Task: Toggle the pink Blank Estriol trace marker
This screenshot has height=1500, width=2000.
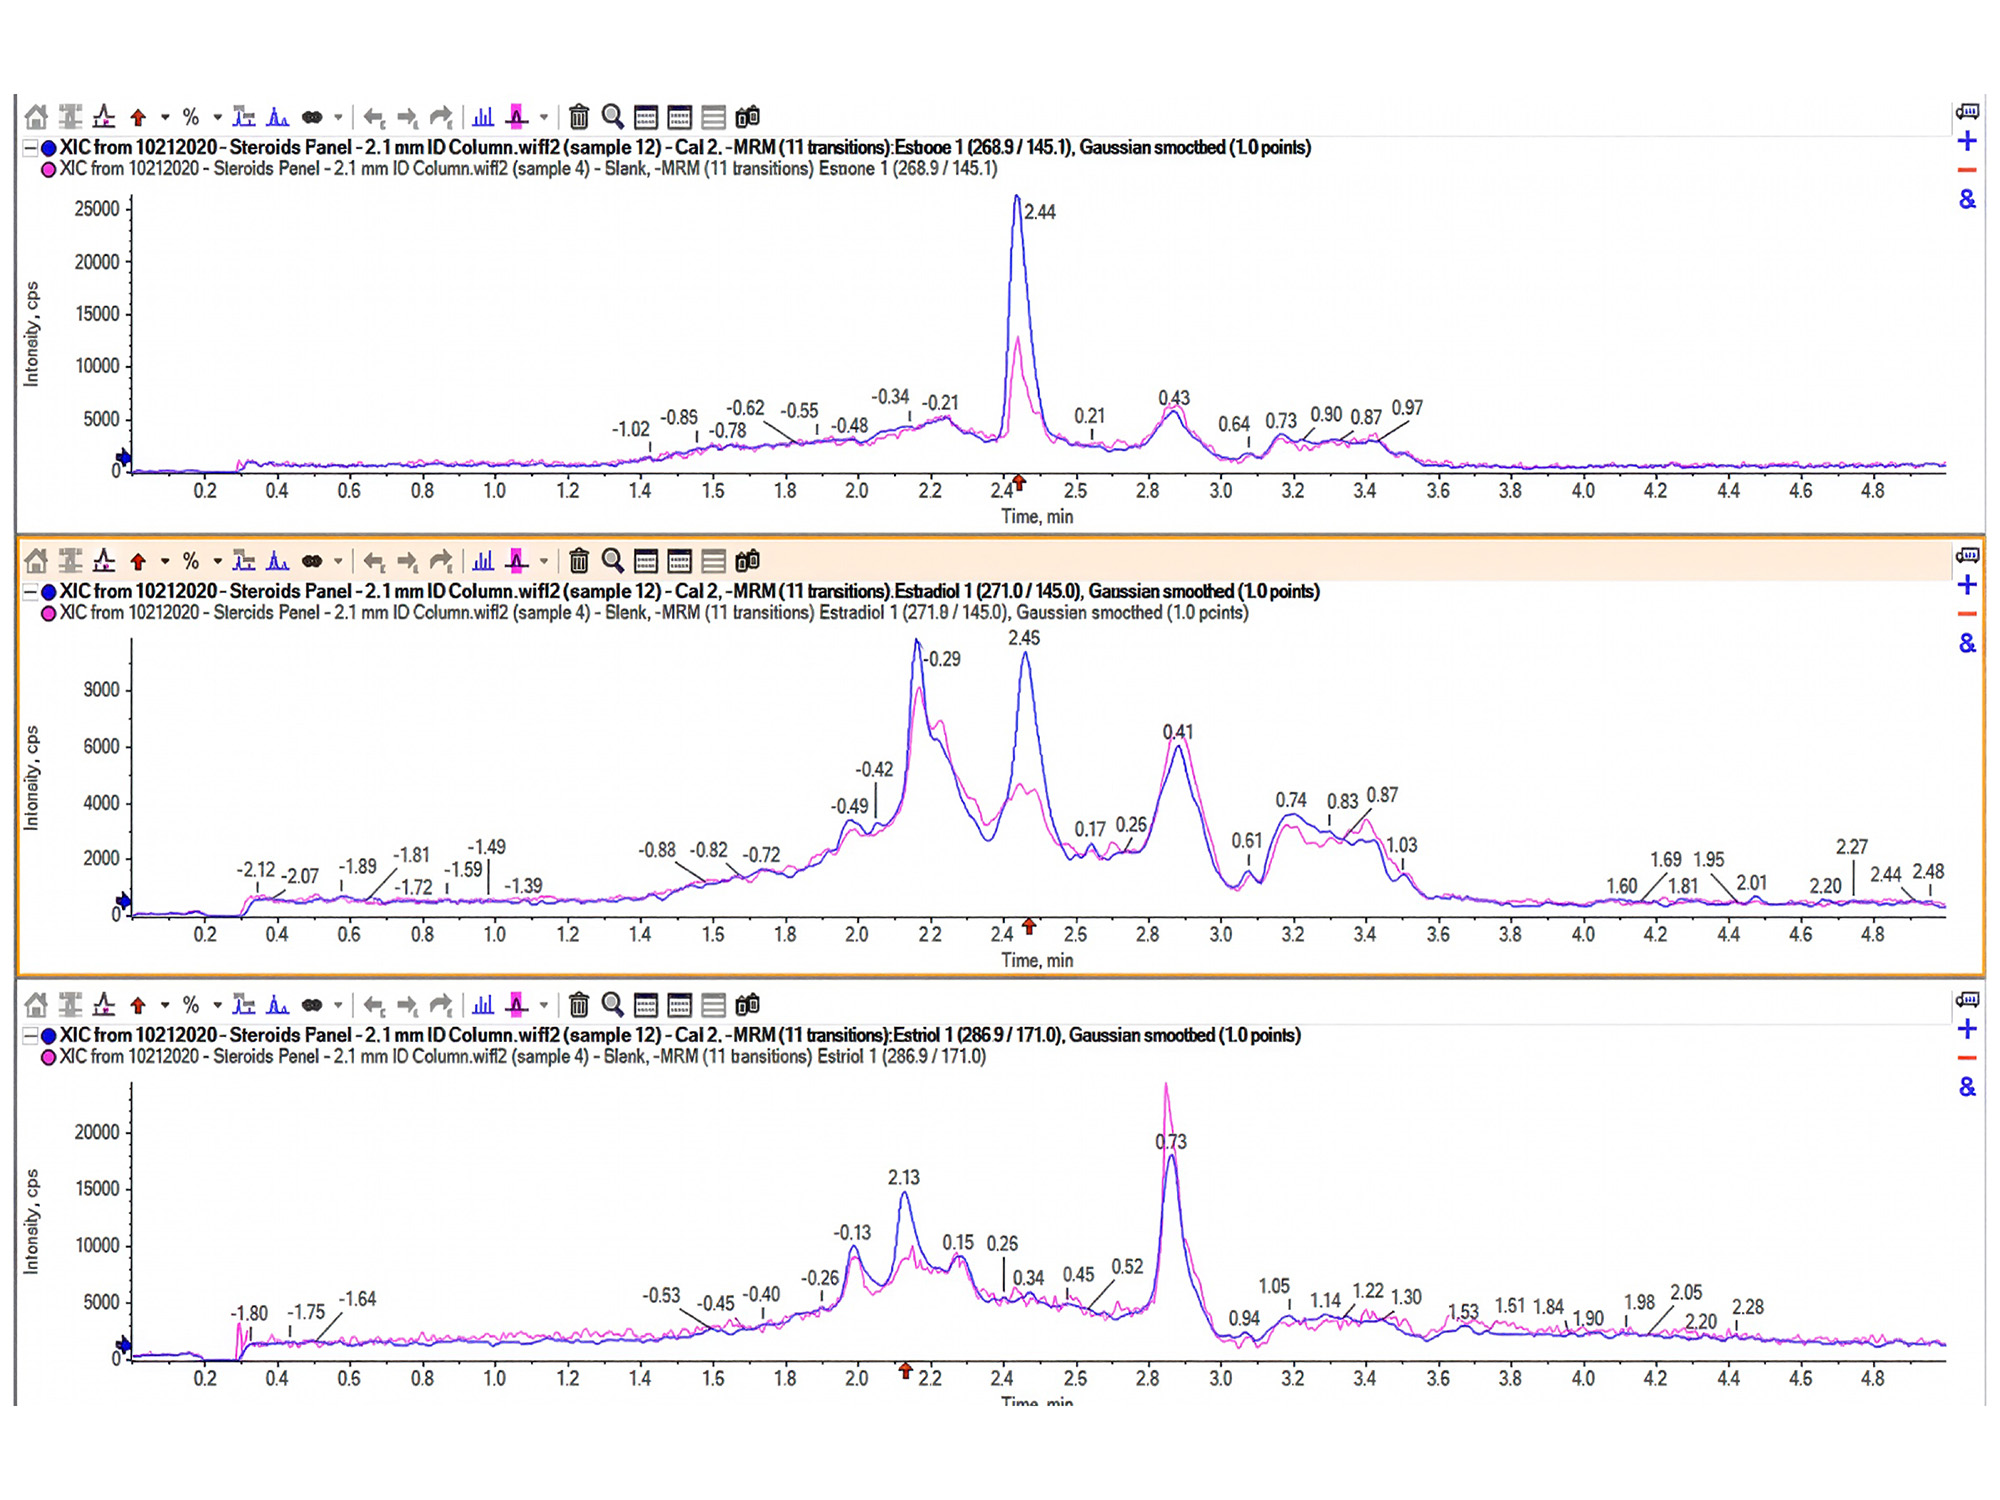Action: click(48, 1057)
